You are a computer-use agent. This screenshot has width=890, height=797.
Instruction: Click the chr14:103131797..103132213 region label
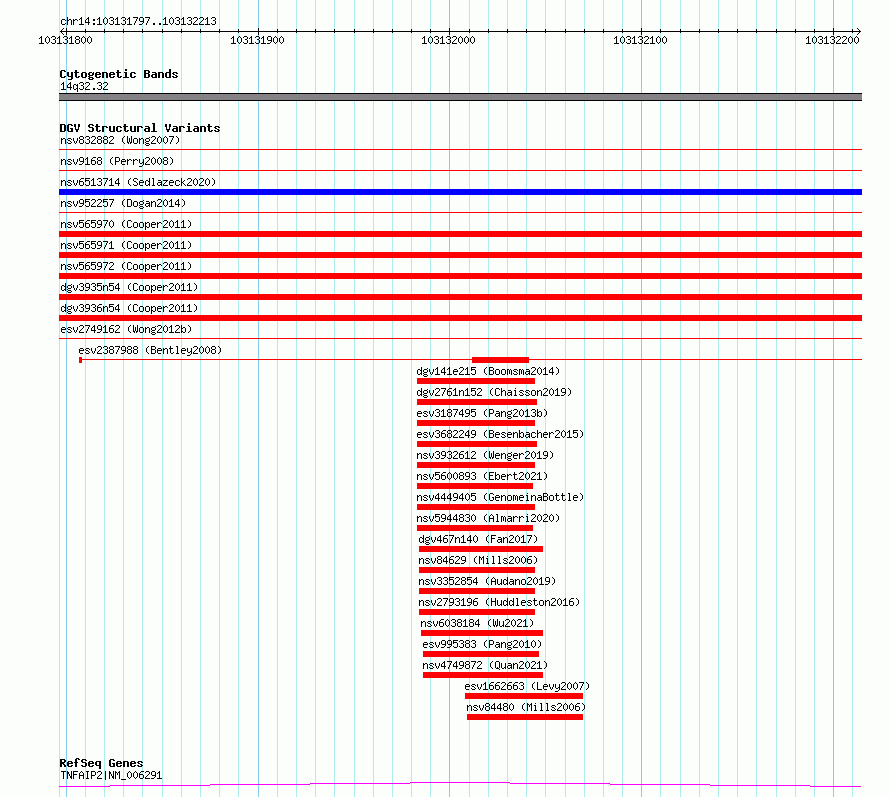pyautogui.click(x=138, y=22)
